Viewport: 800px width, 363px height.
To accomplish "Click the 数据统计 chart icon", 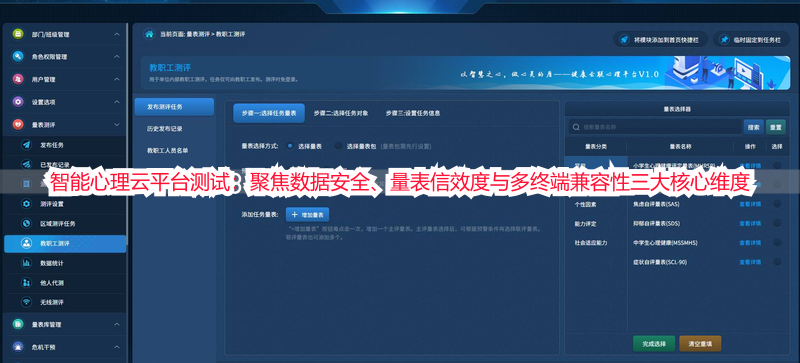I will tap(27, 263).
